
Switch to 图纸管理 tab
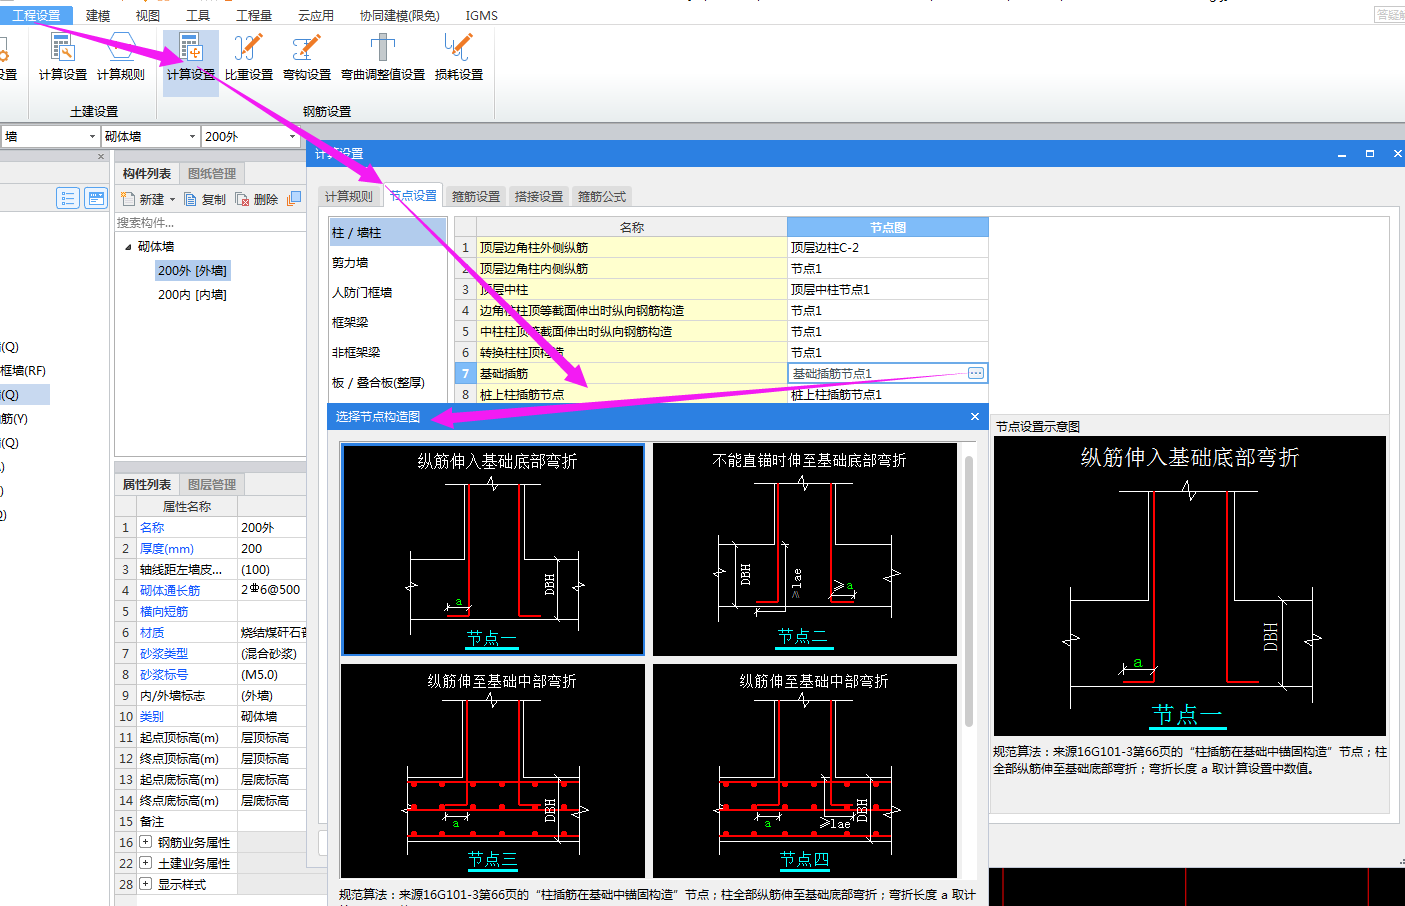212,173
